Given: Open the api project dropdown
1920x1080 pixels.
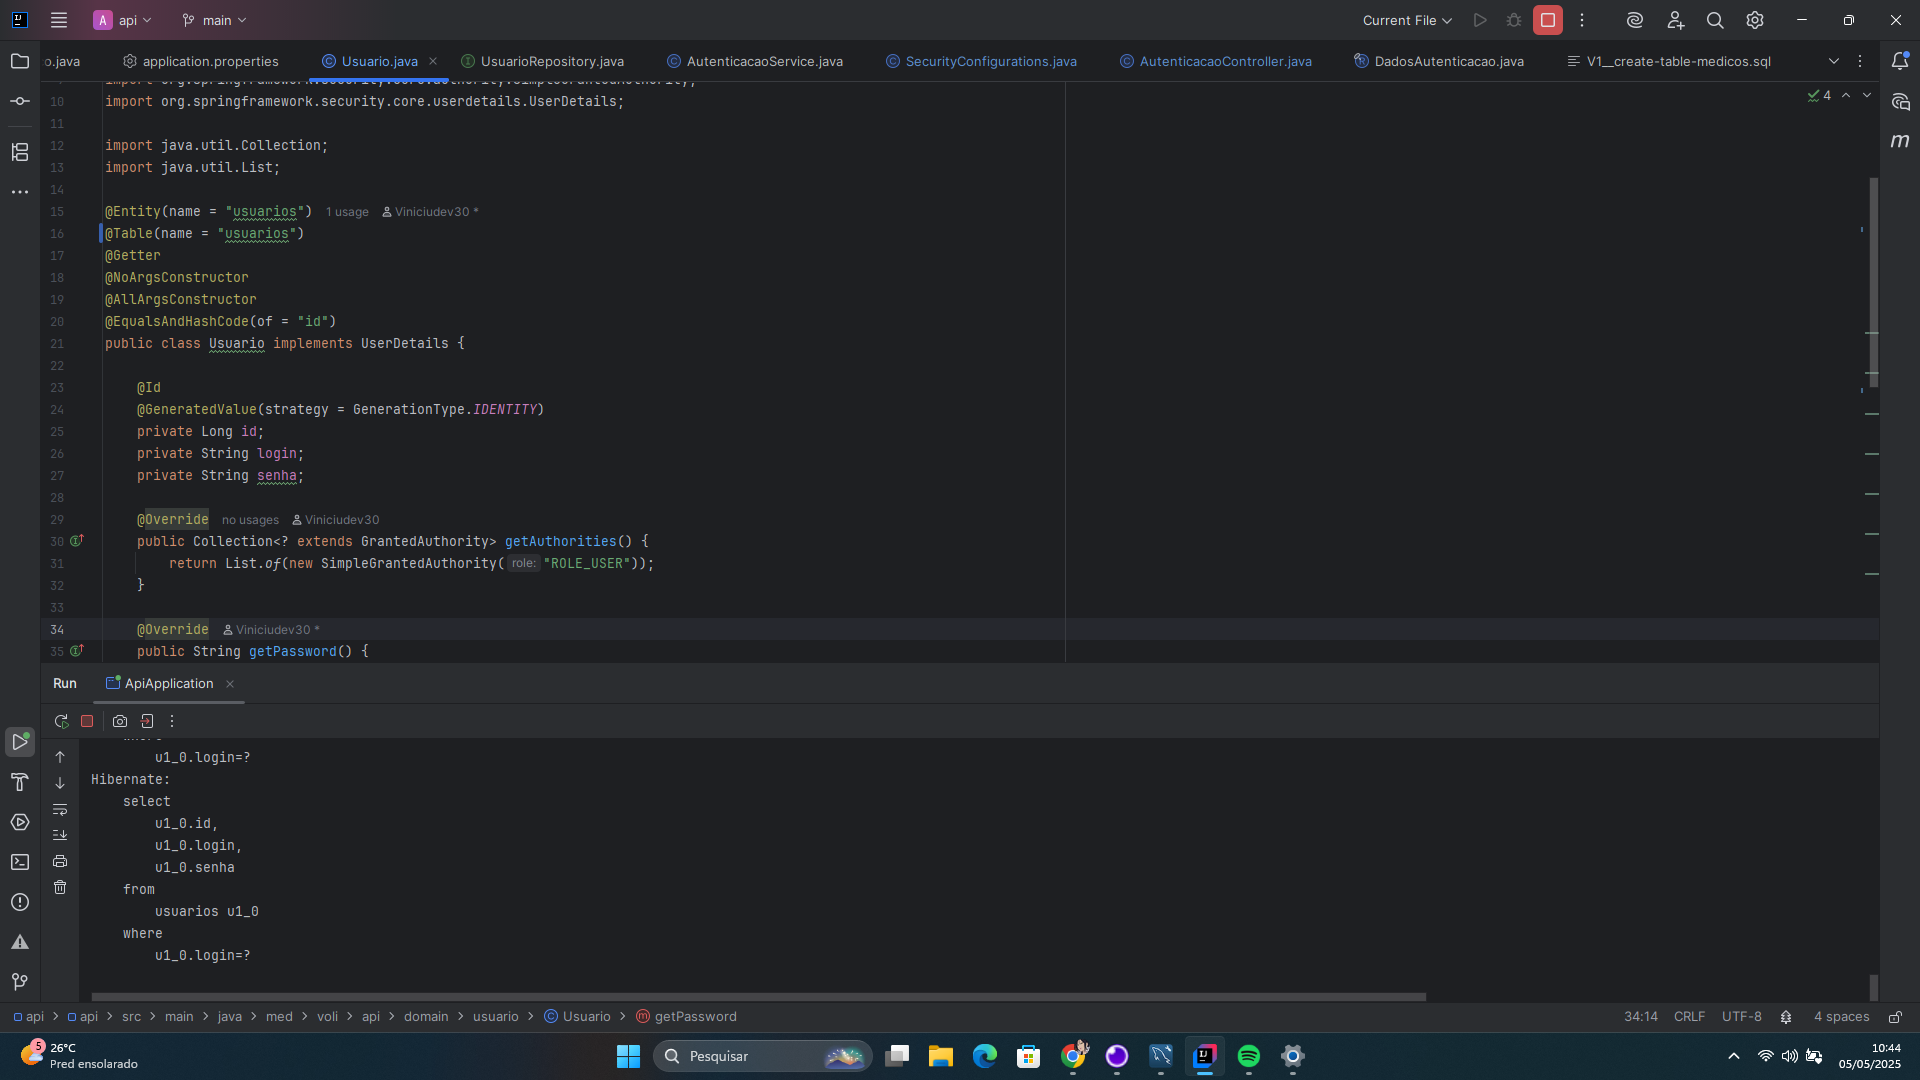Looking at the screenshot, I should (x=123, y=20).
